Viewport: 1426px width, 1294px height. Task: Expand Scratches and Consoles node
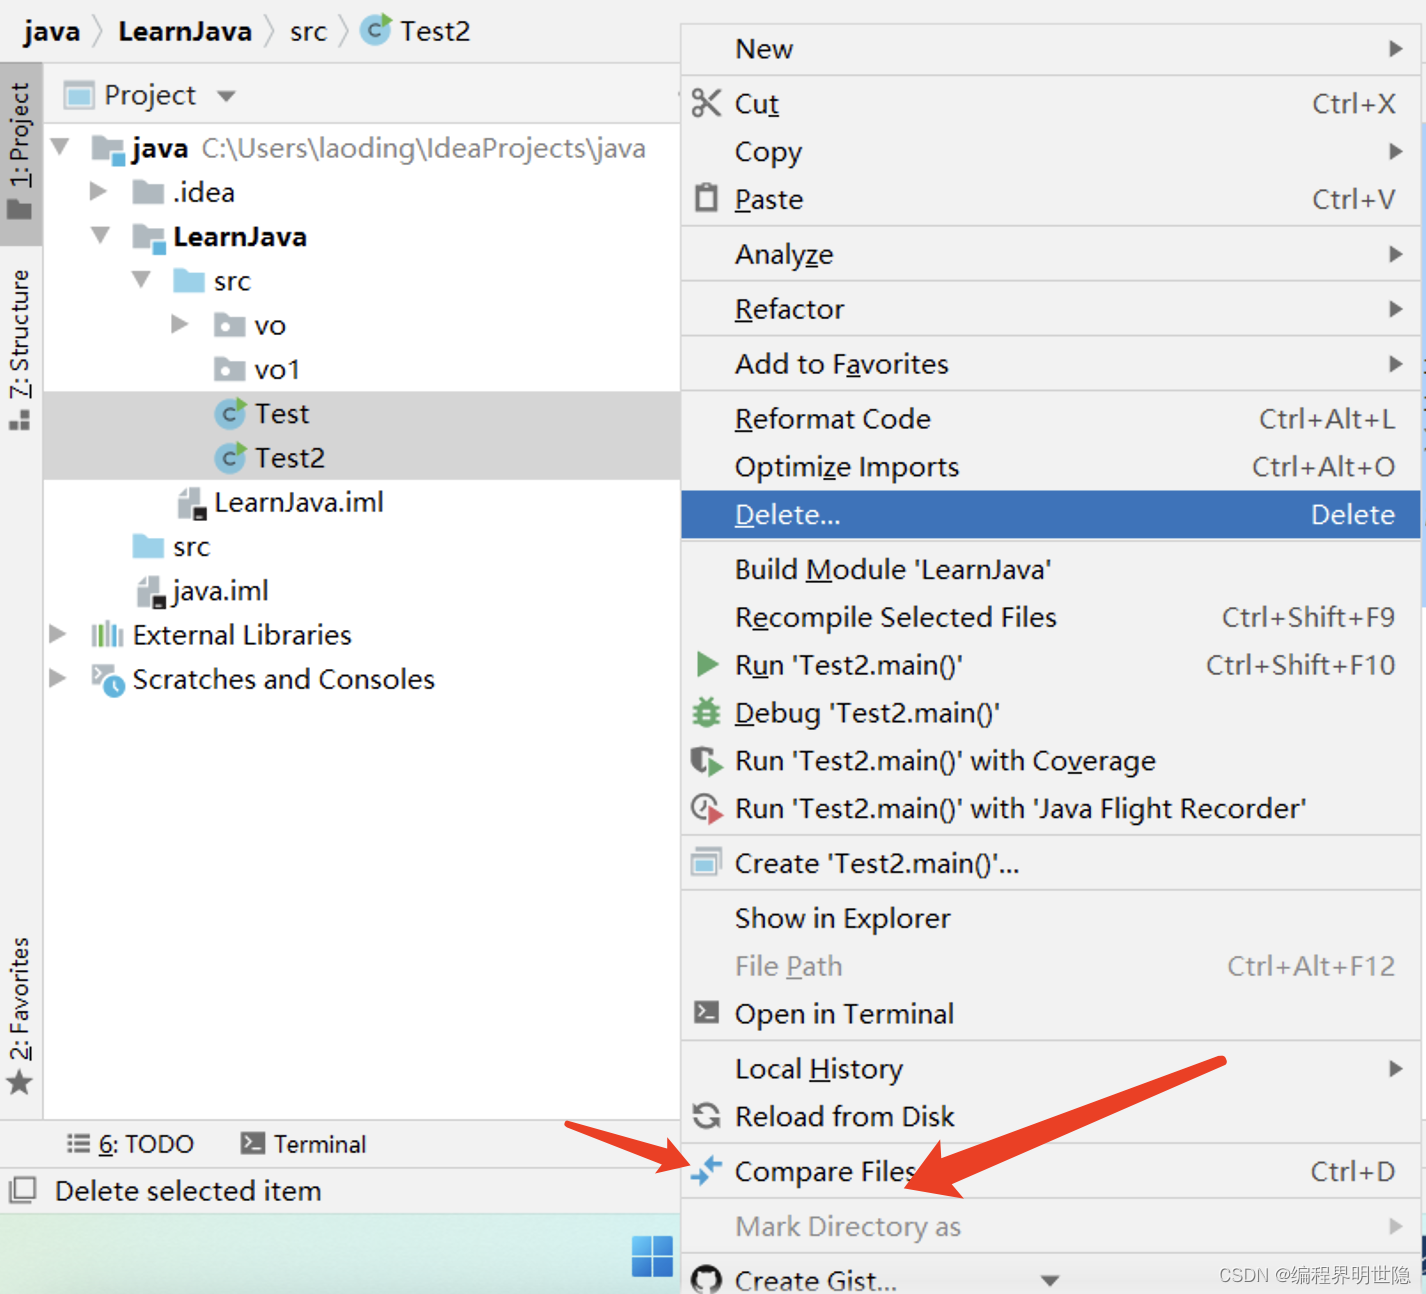58,677
